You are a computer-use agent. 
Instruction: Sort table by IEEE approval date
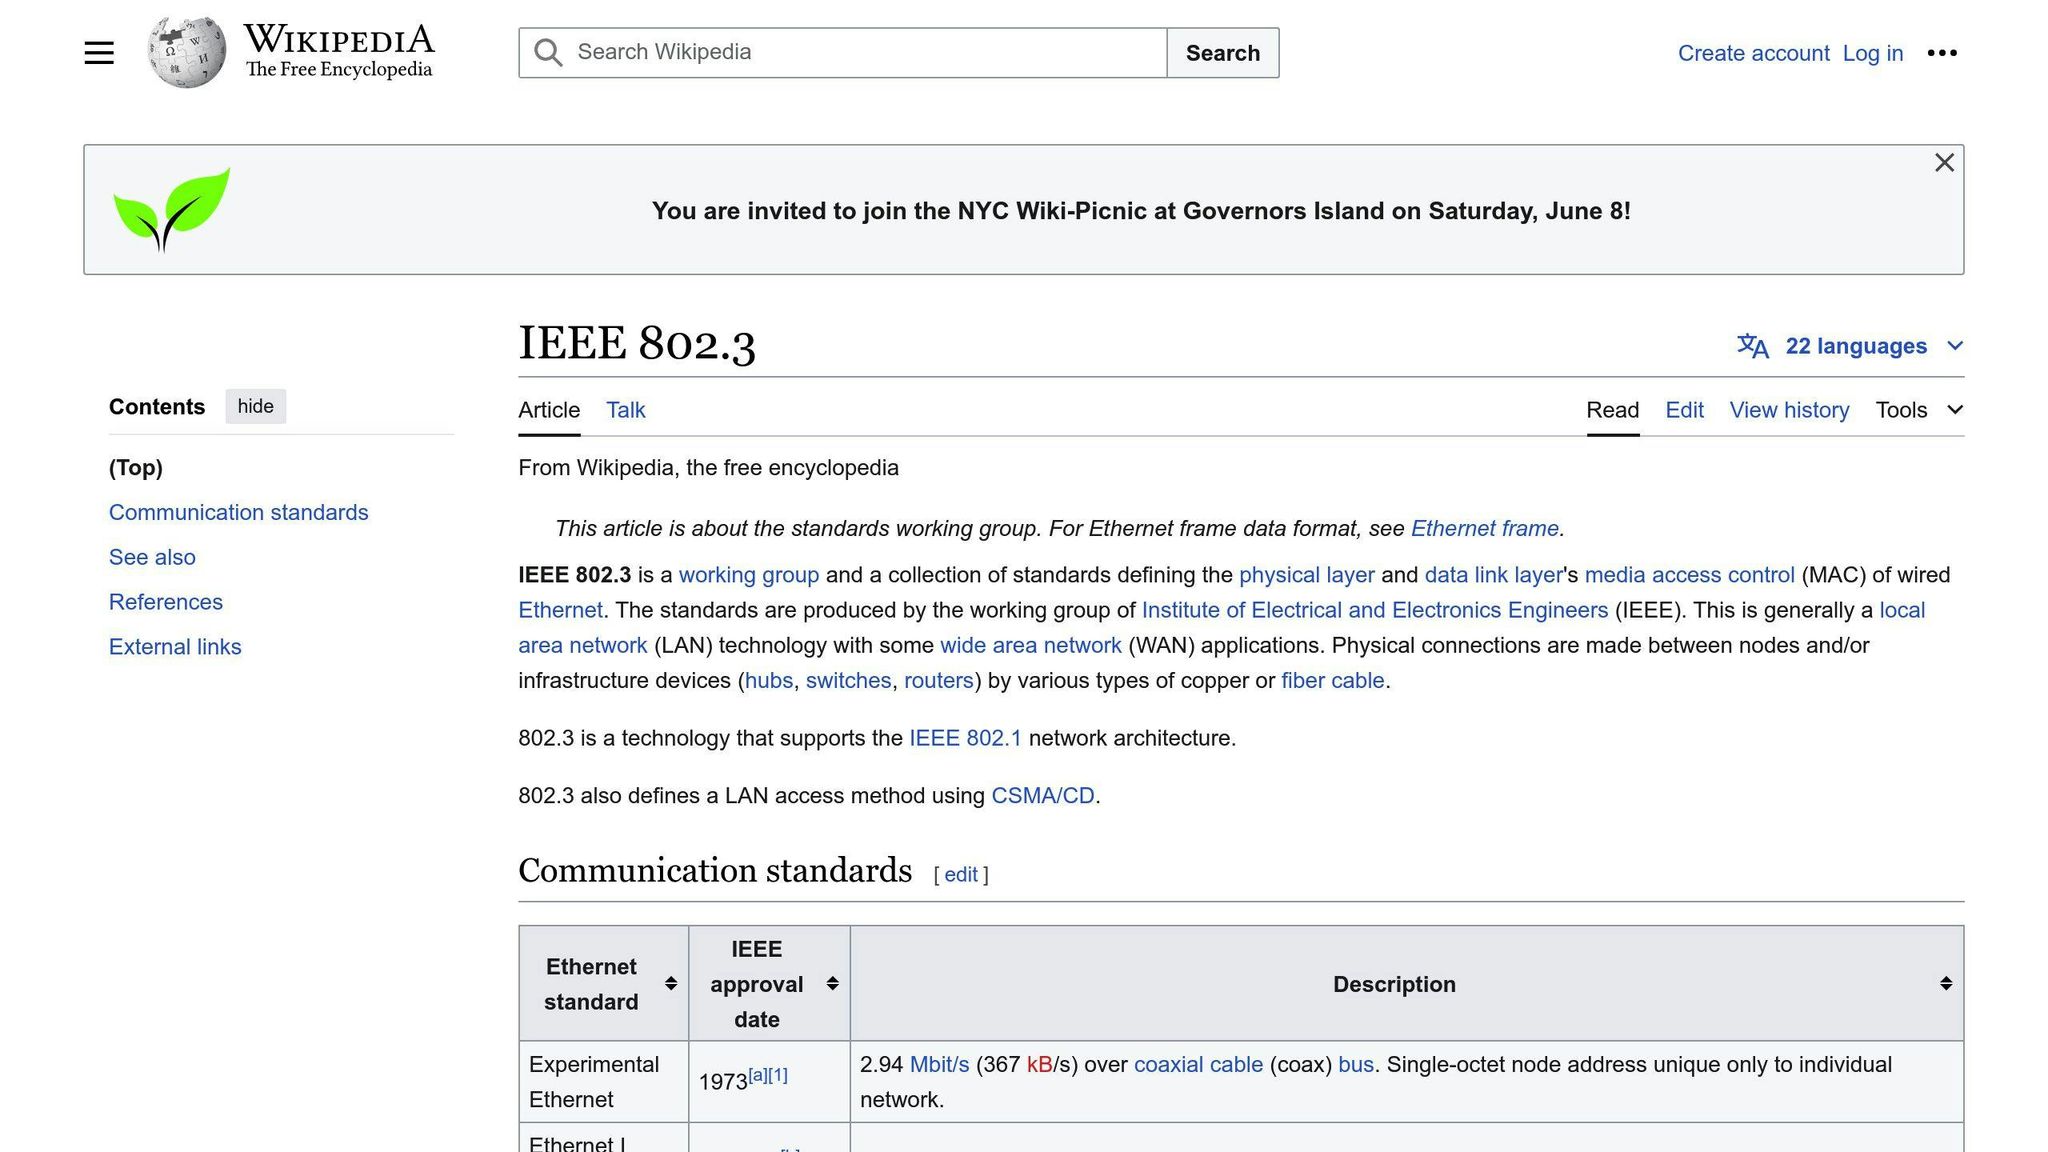pyautogui.click(x=832, y=984)
